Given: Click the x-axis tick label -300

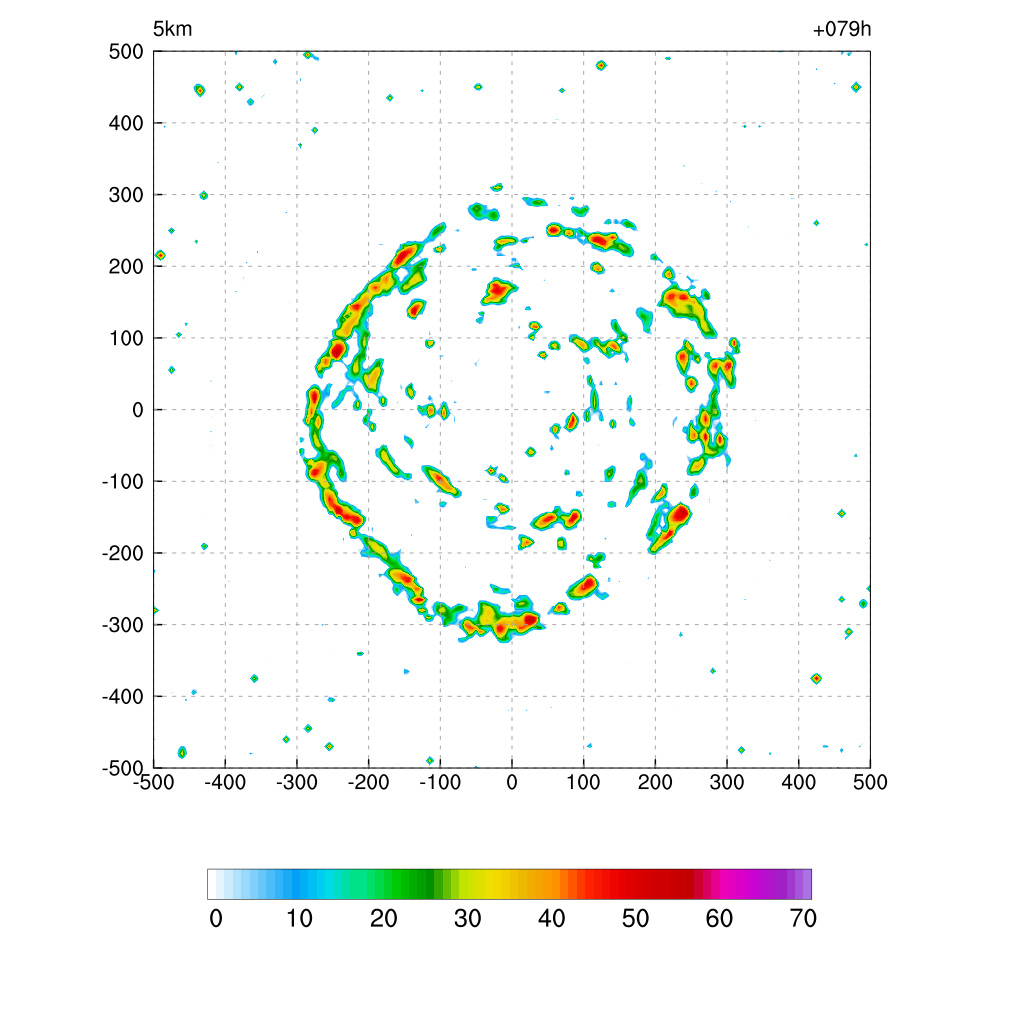Looking at the screenshot, I should coord(297,782).
